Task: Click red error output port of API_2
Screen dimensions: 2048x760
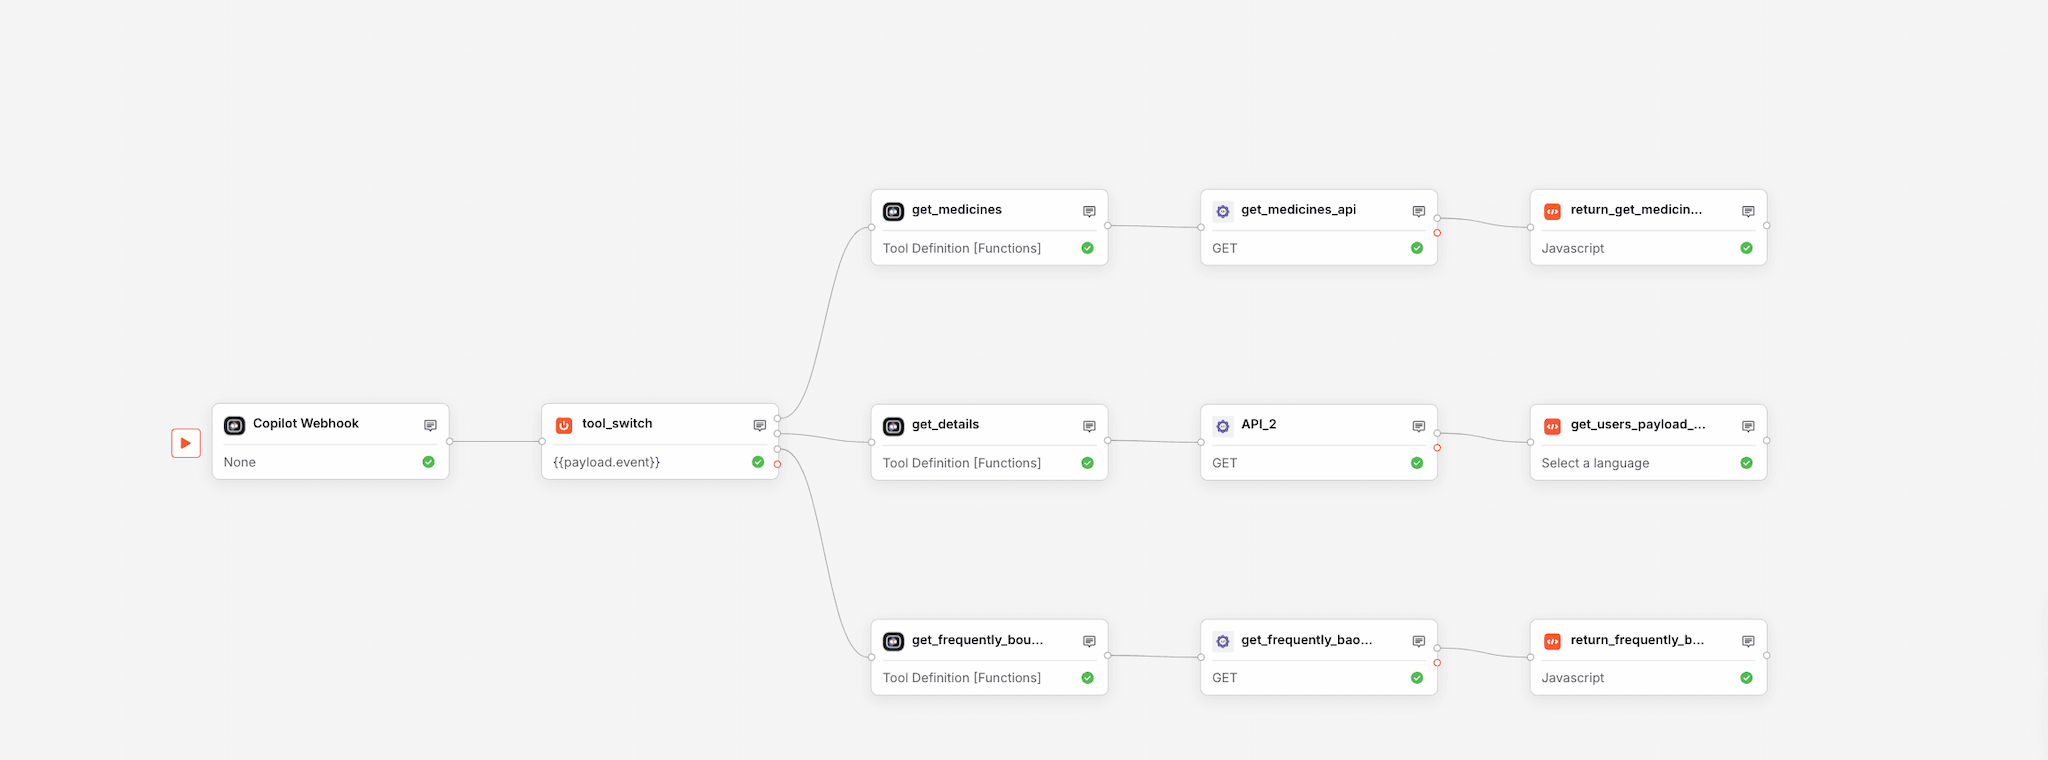Action: (1437, 448)
